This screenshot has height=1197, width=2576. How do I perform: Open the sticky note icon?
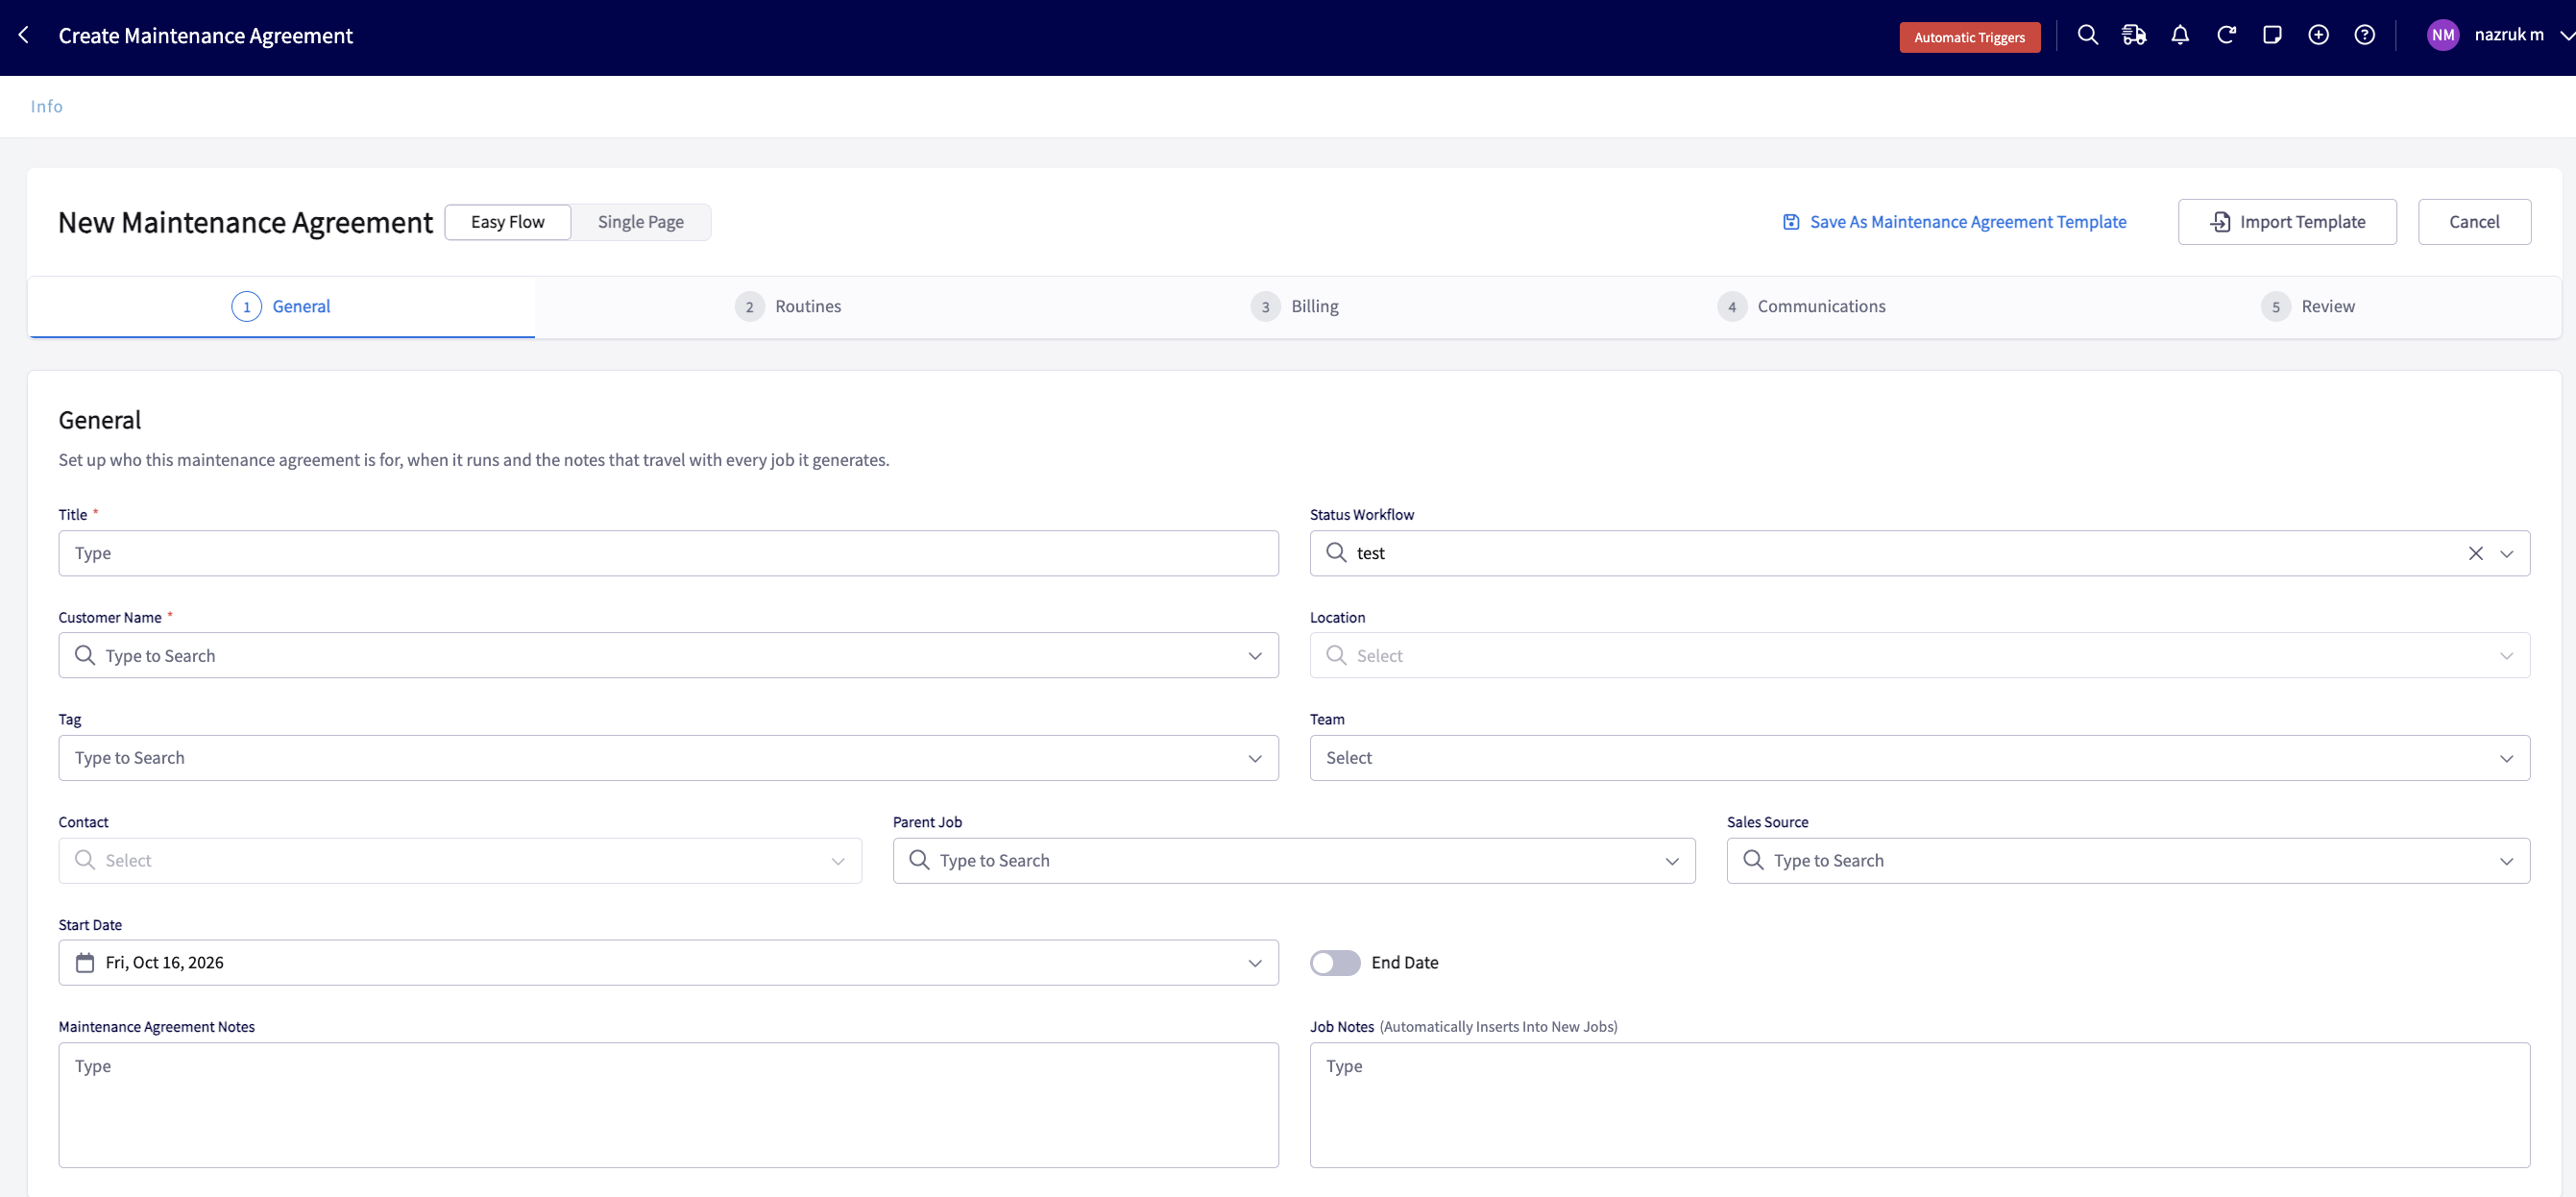click(x=2272, y=35)
